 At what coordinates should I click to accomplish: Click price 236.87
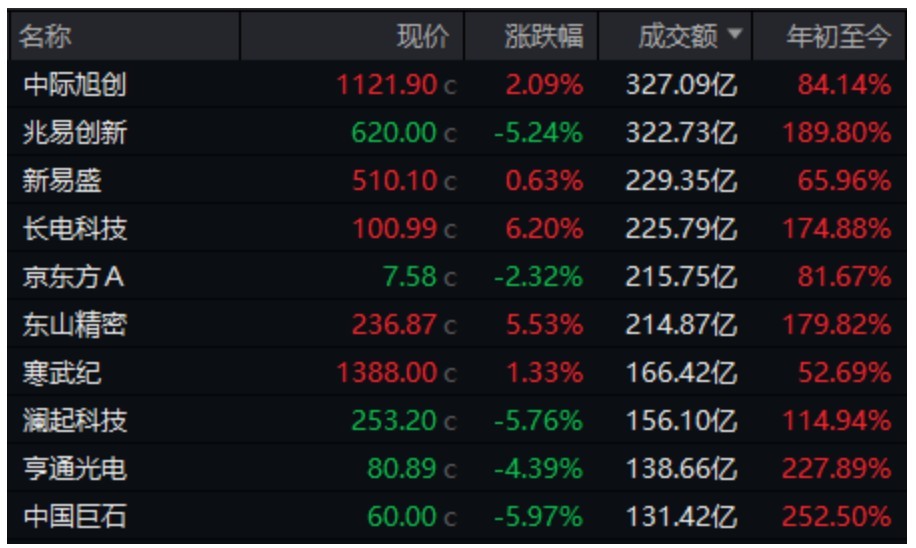(394, 324)
